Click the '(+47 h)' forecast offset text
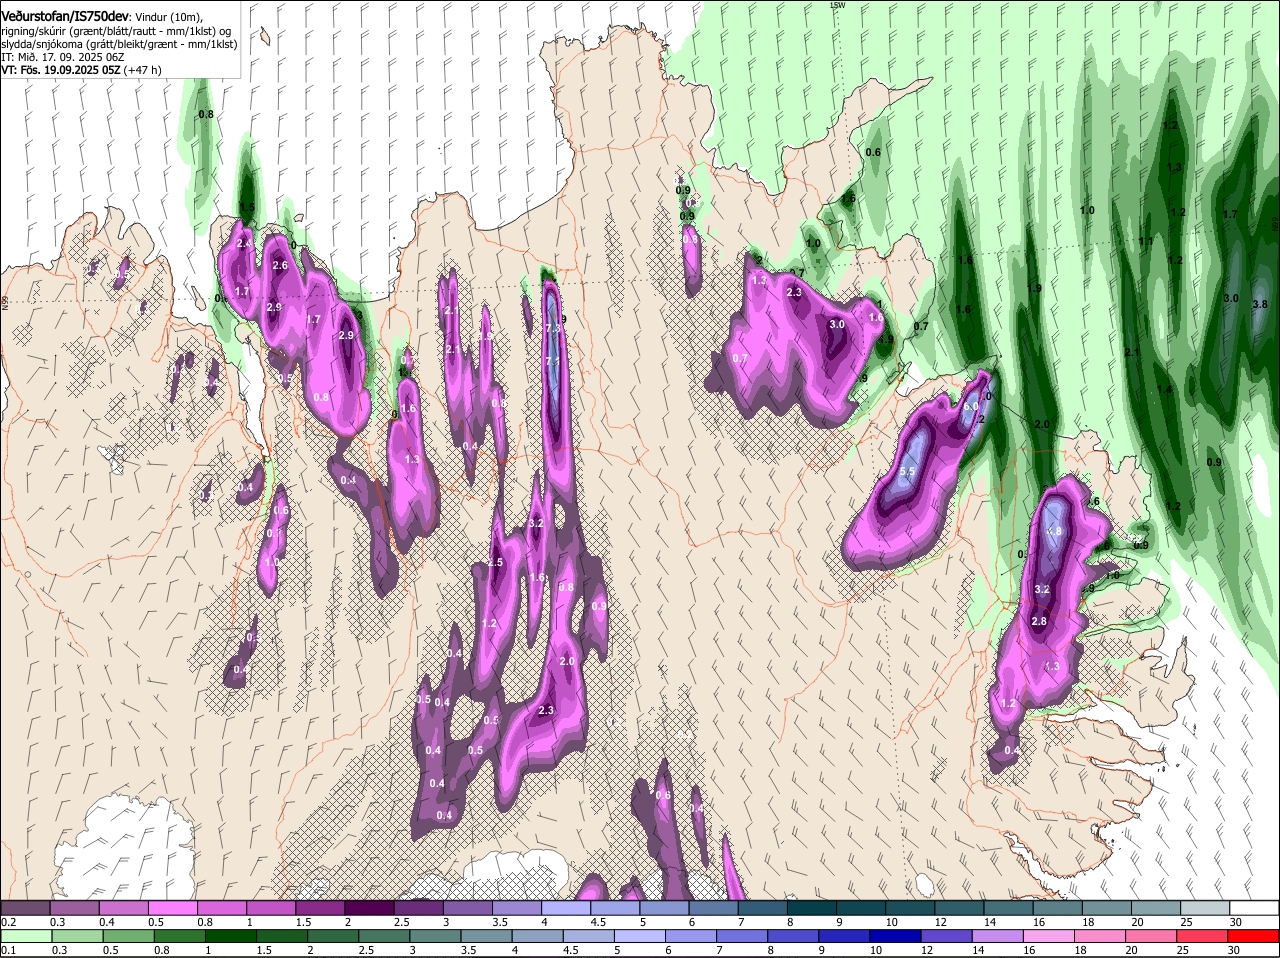 (x=143, y=70)
